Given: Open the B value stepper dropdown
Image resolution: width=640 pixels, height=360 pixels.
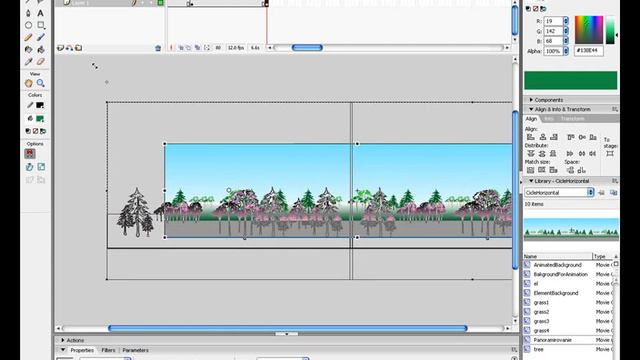Looking at the screenshot, I should click(x=566, y=41).
